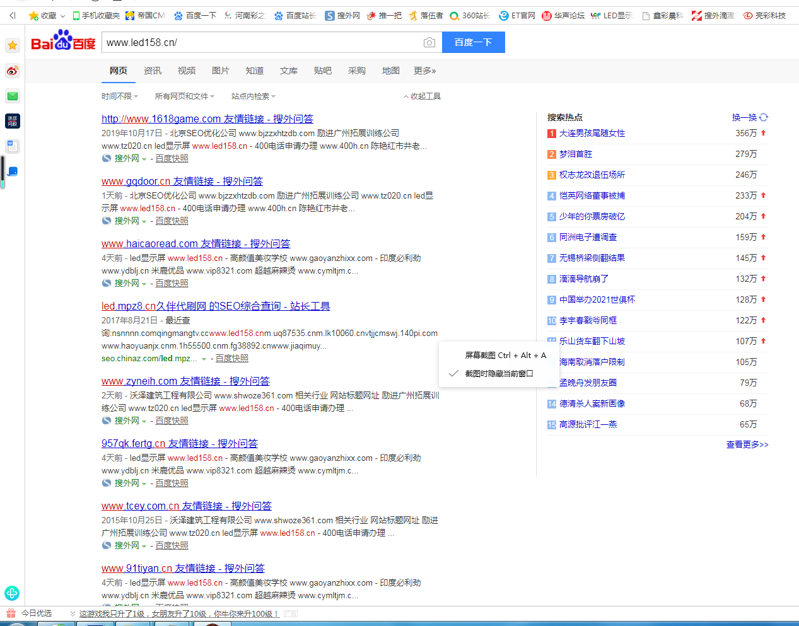Open the www.gqdoor.cn 友情链接 result

182,181
